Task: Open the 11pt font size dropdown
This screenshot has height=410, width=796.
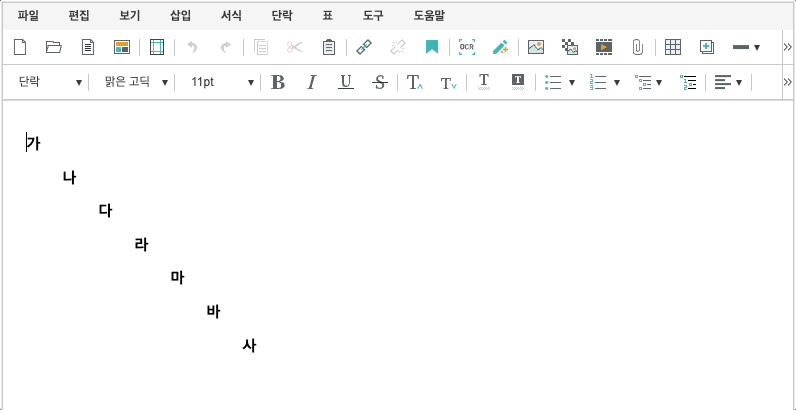Action: [222, 82]
